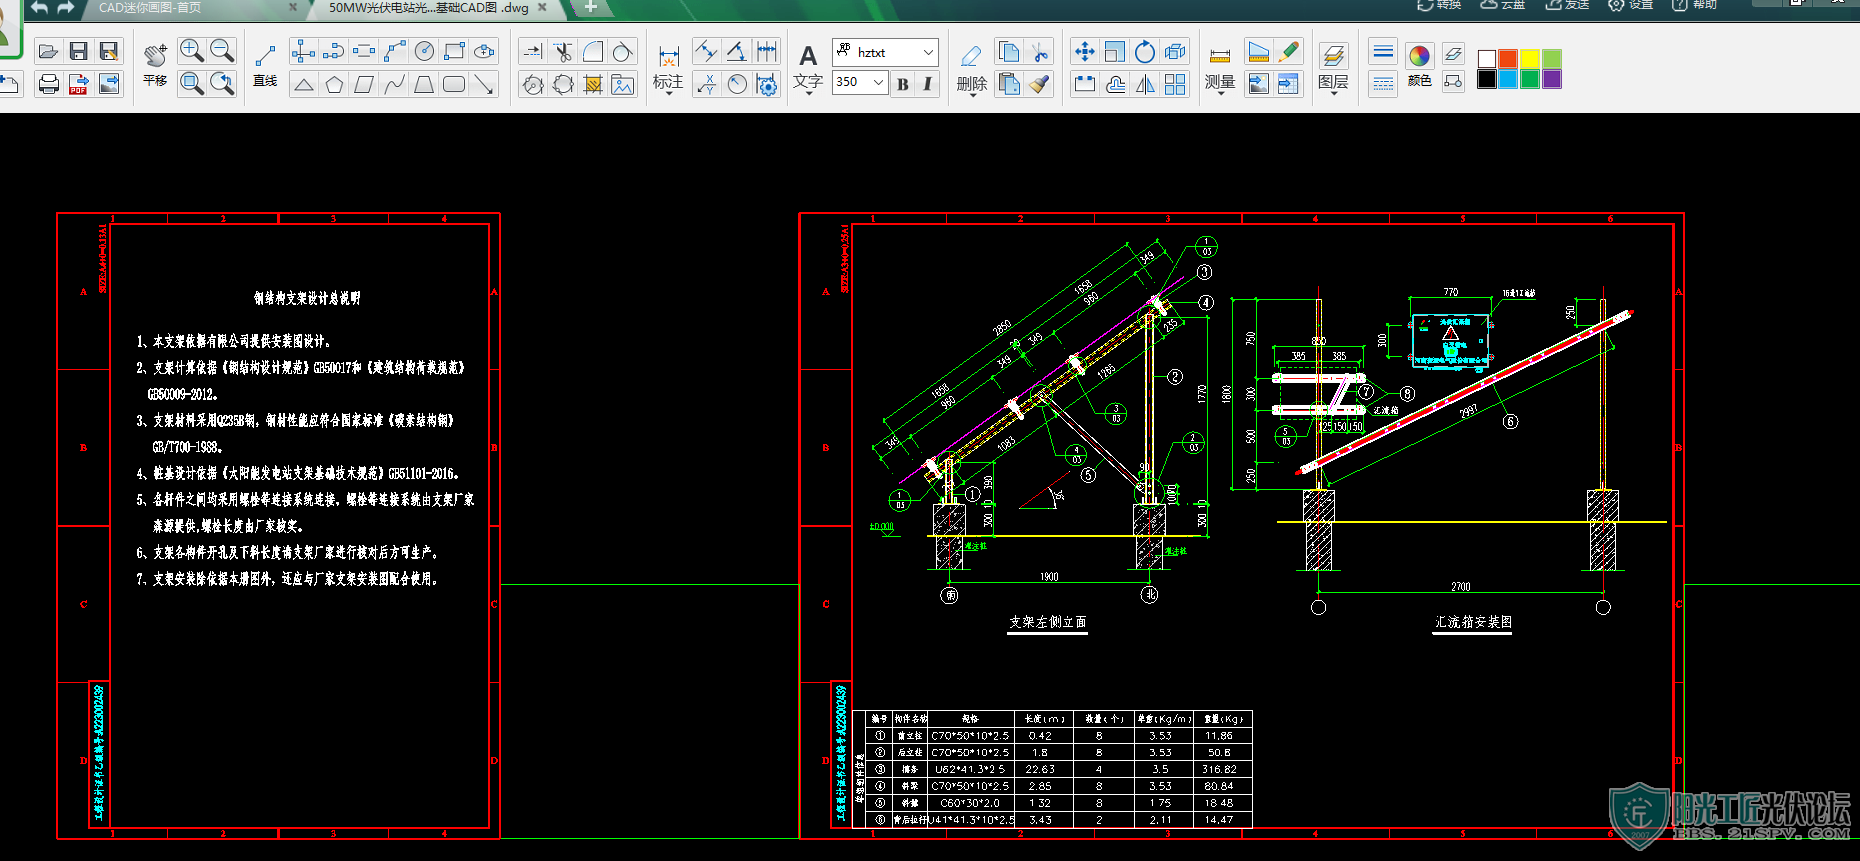Open the 设置 settings menu
The height and width of the screenshot is (861, 1860).
(x=1631, y=5)
